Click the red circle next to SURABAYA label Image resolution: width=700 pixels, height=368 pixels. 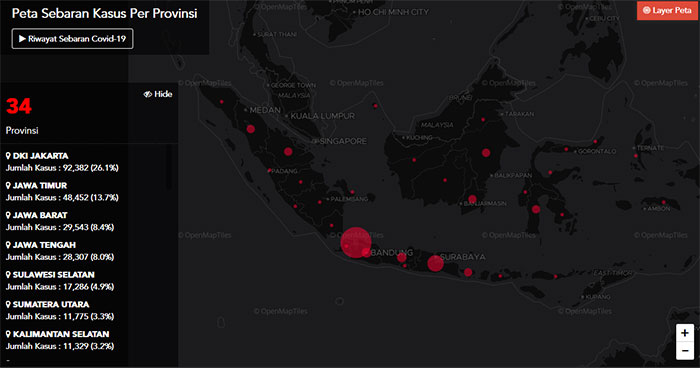tap(435, 263)
